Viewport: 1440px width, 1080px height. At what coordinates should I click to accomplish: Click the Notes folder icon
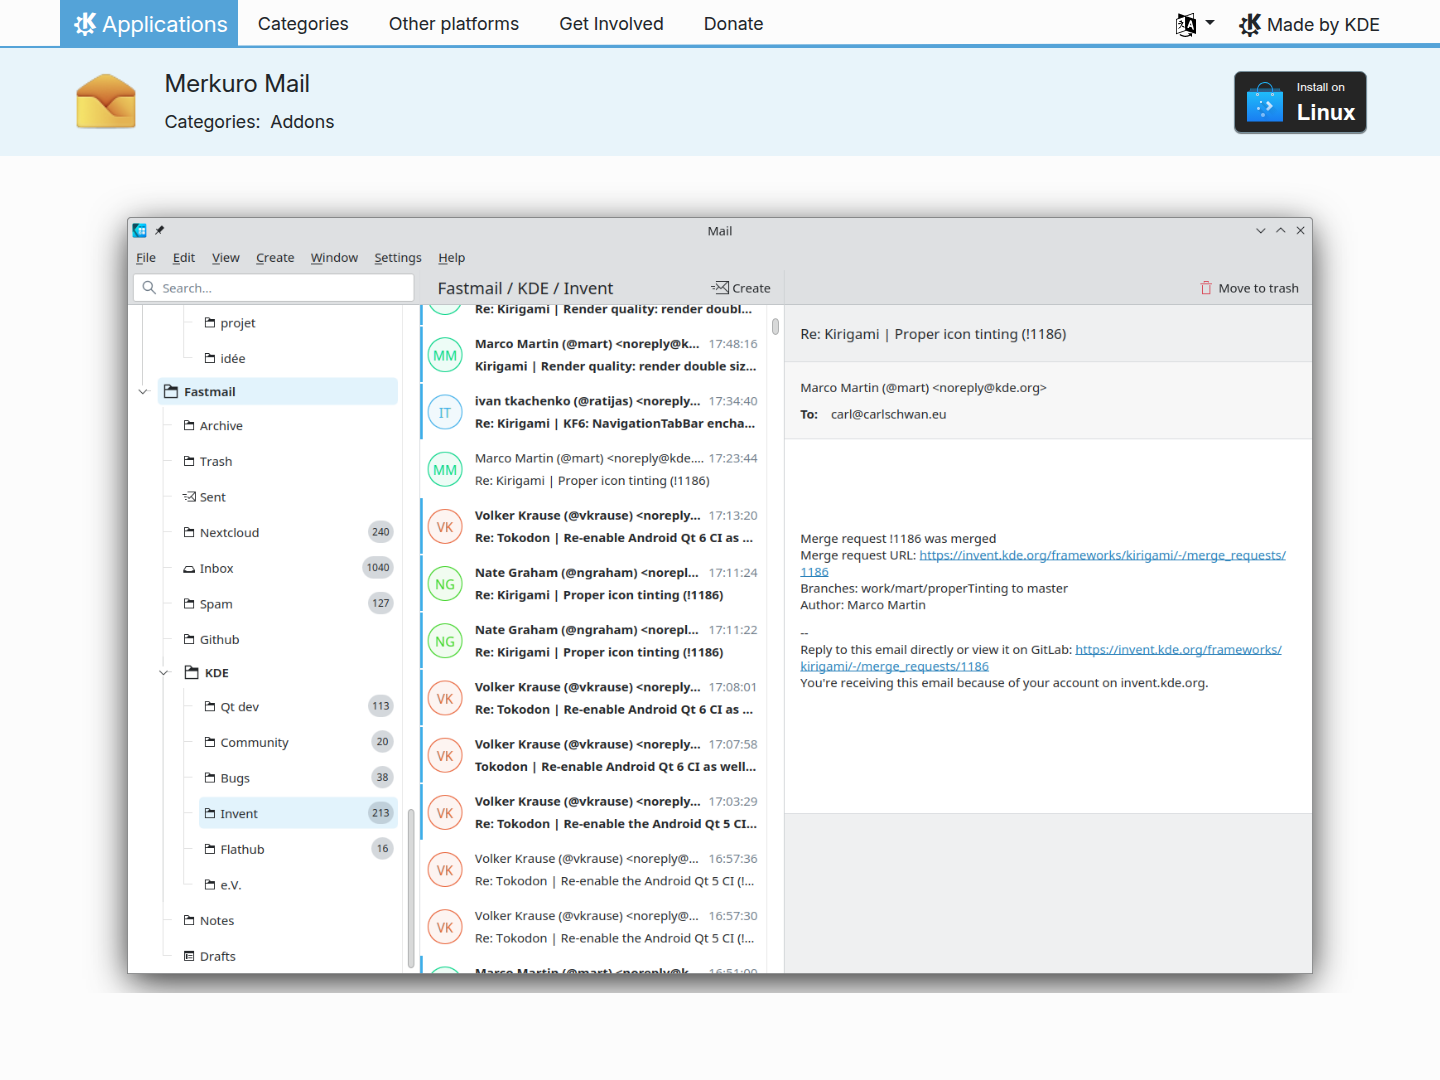pos(189,920)
